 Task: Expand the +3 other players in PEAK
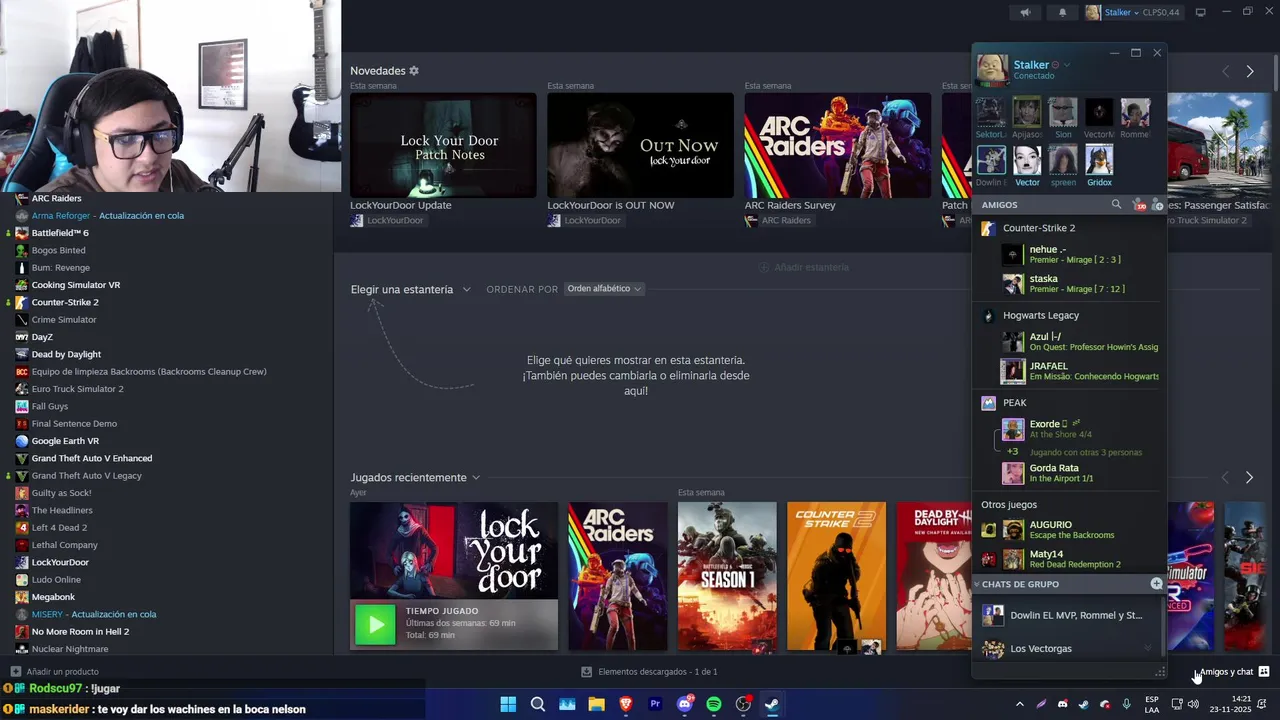(1013, 452)
